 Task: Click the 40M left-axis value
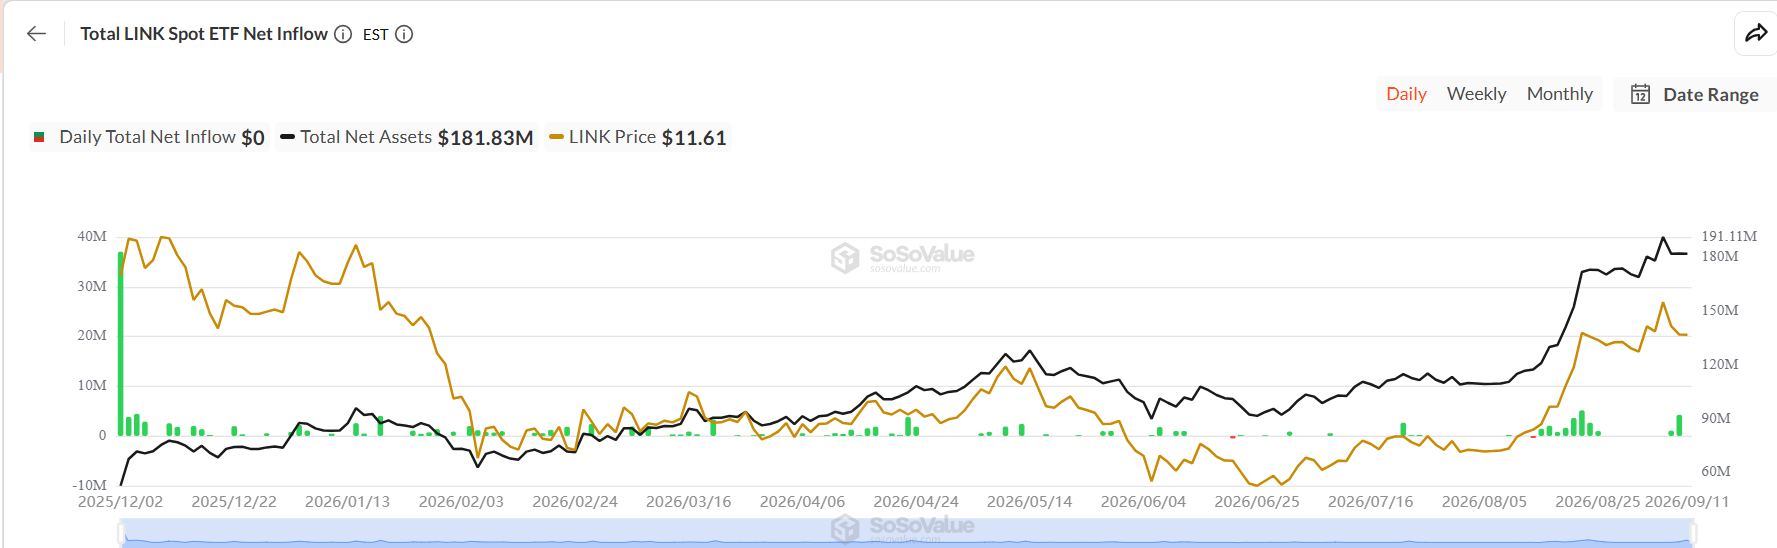point(92,237)
